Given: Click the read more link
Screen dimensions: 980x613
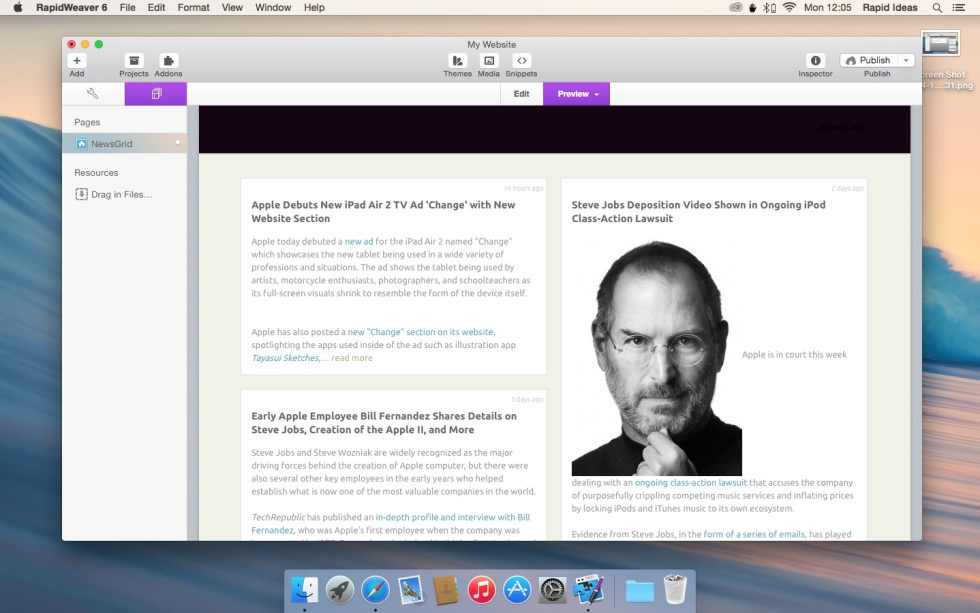Looking at the screenshot, I should coord(352,358).
